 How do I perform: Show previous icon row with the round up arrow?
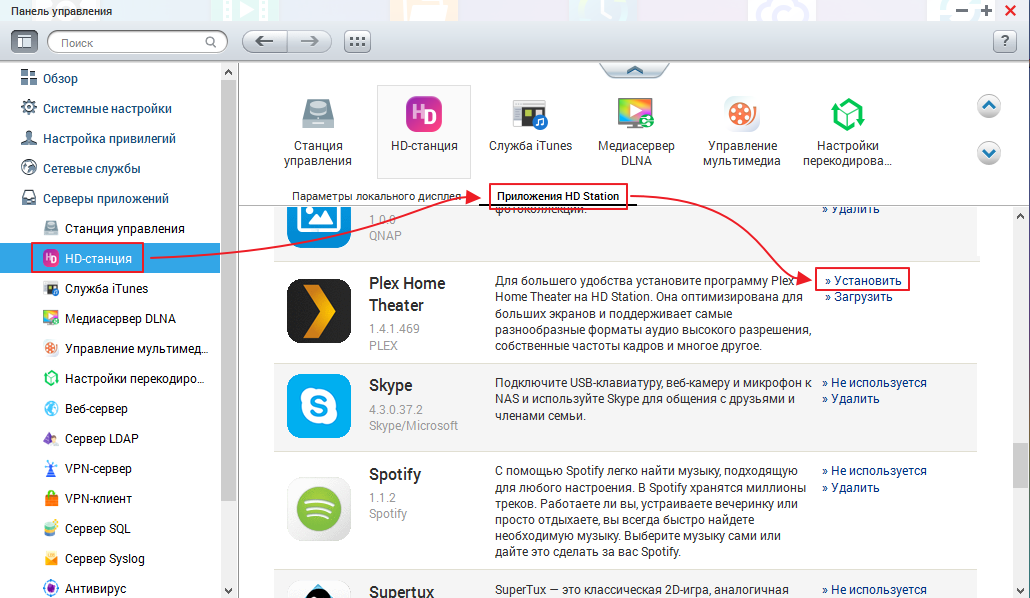coord(989,106)
